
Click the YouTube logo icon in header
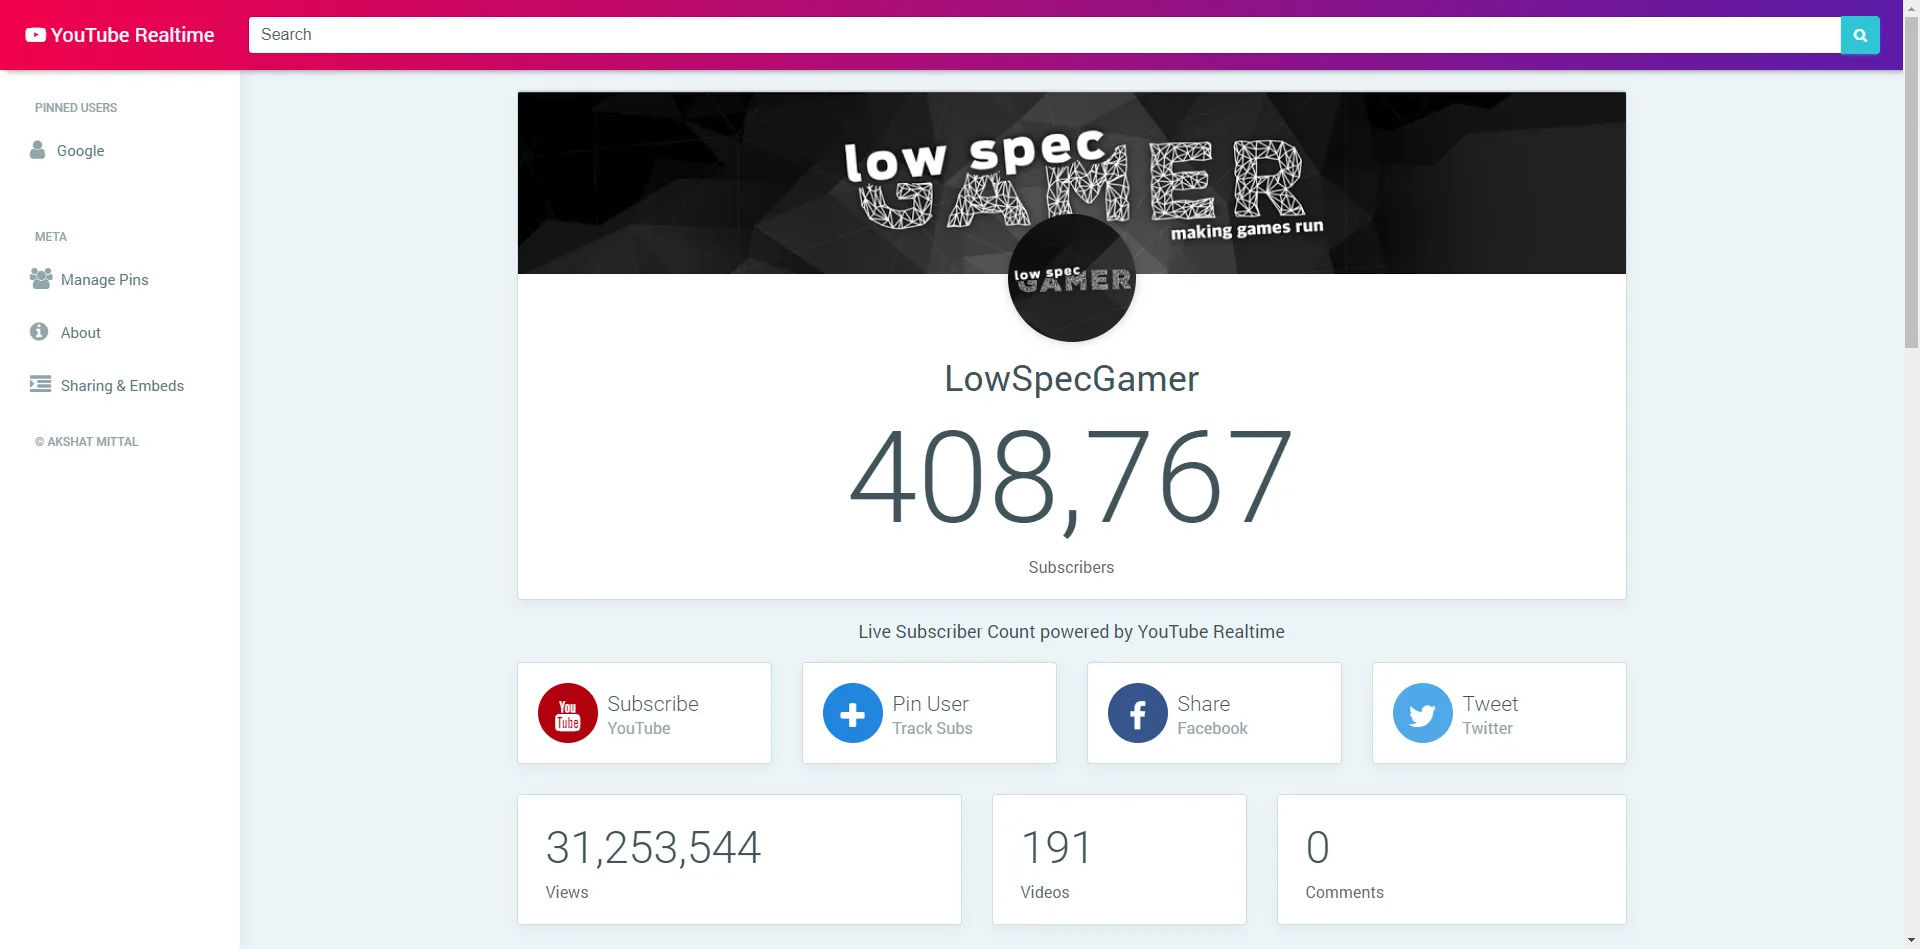coord(36,35)
